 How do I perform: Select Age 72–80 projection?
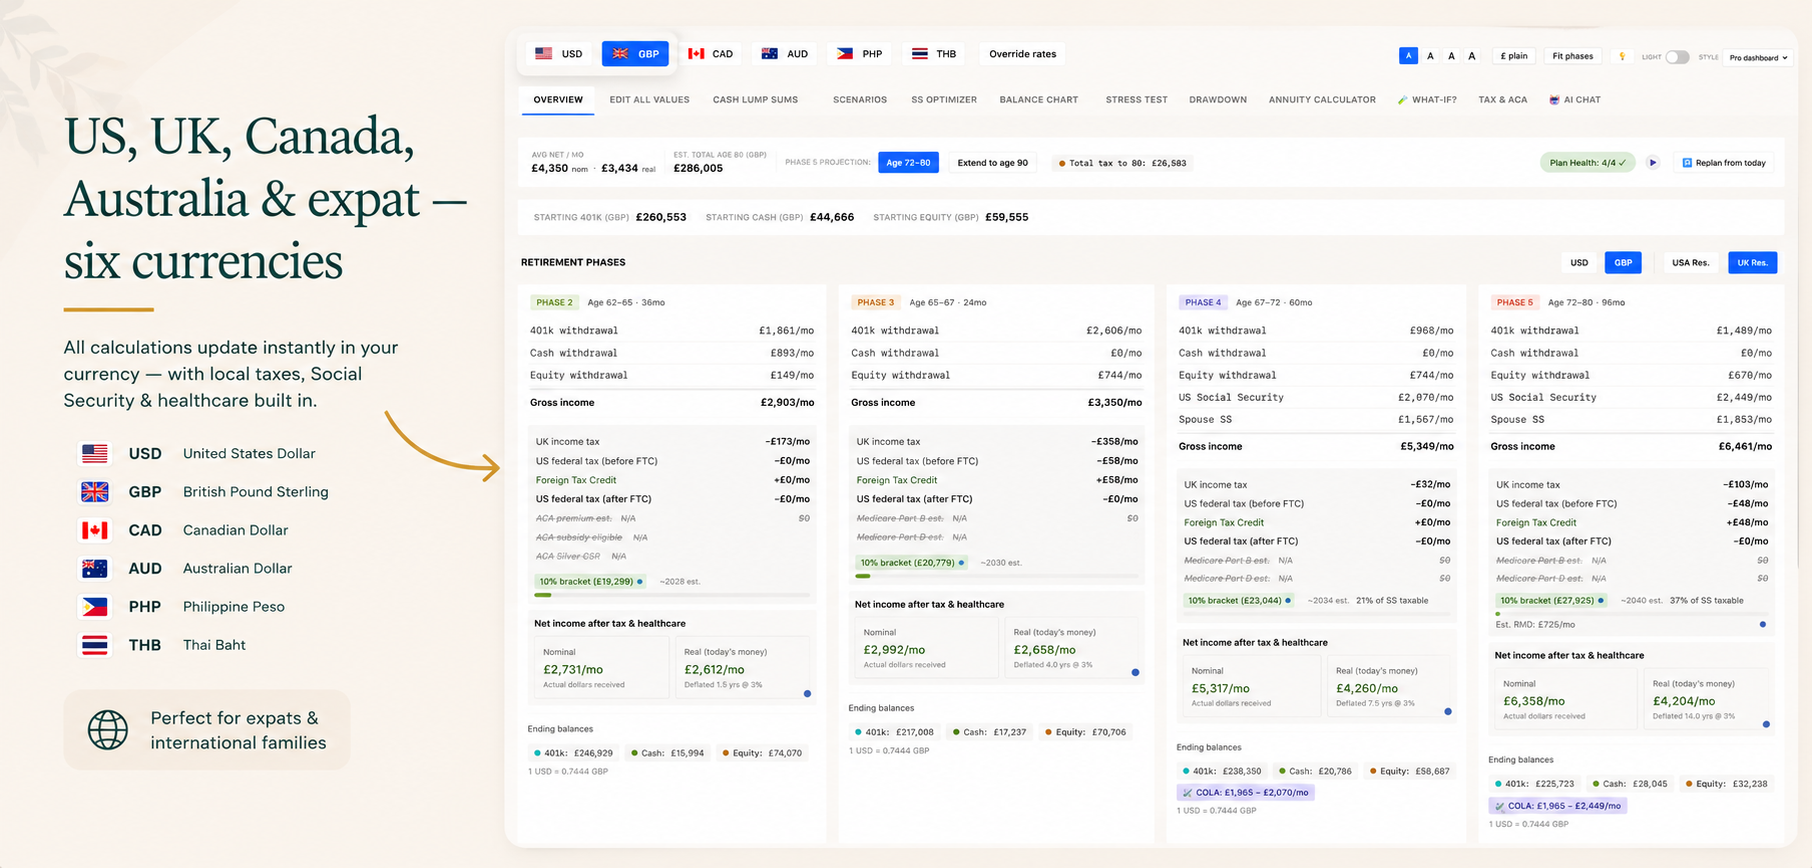[908, 163]
